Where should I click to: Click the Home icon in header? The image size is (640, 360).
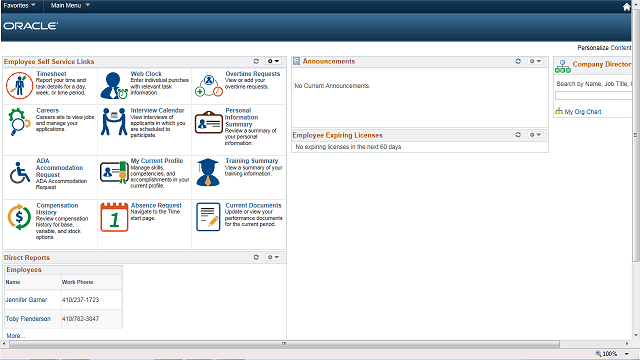627,7
